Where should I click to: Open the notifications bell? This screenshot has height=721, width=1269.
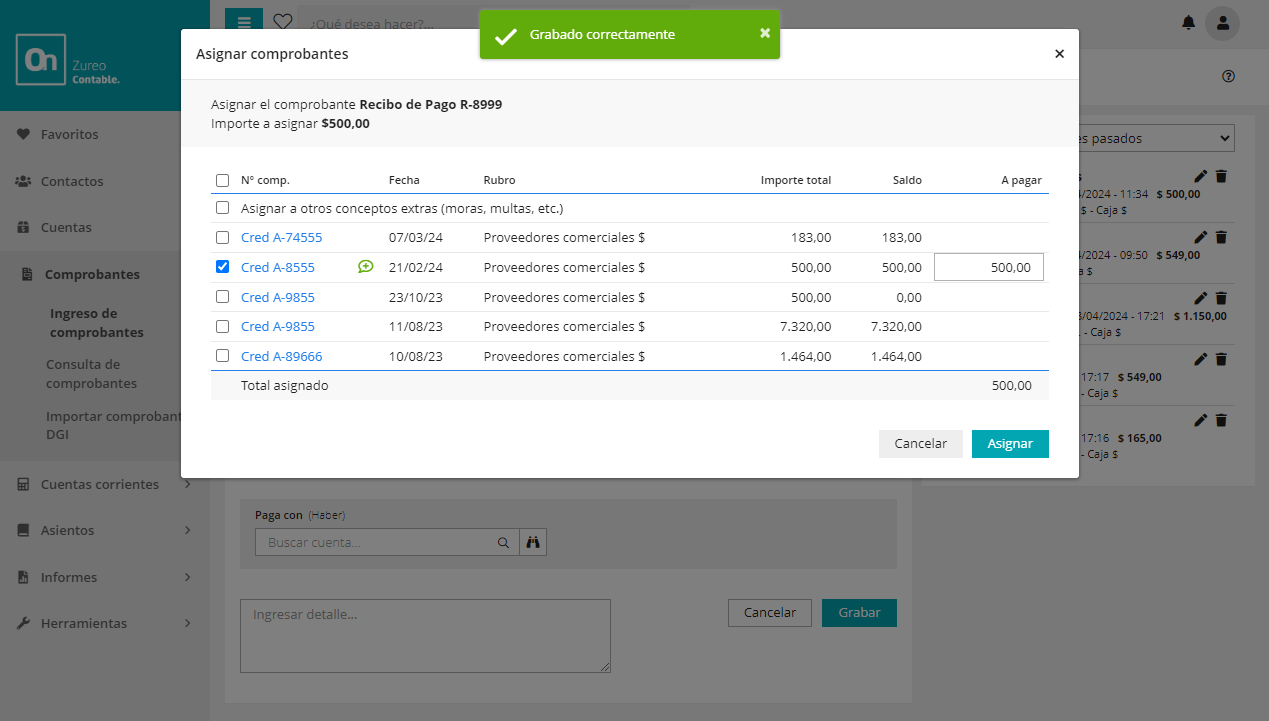[1188, 22]
